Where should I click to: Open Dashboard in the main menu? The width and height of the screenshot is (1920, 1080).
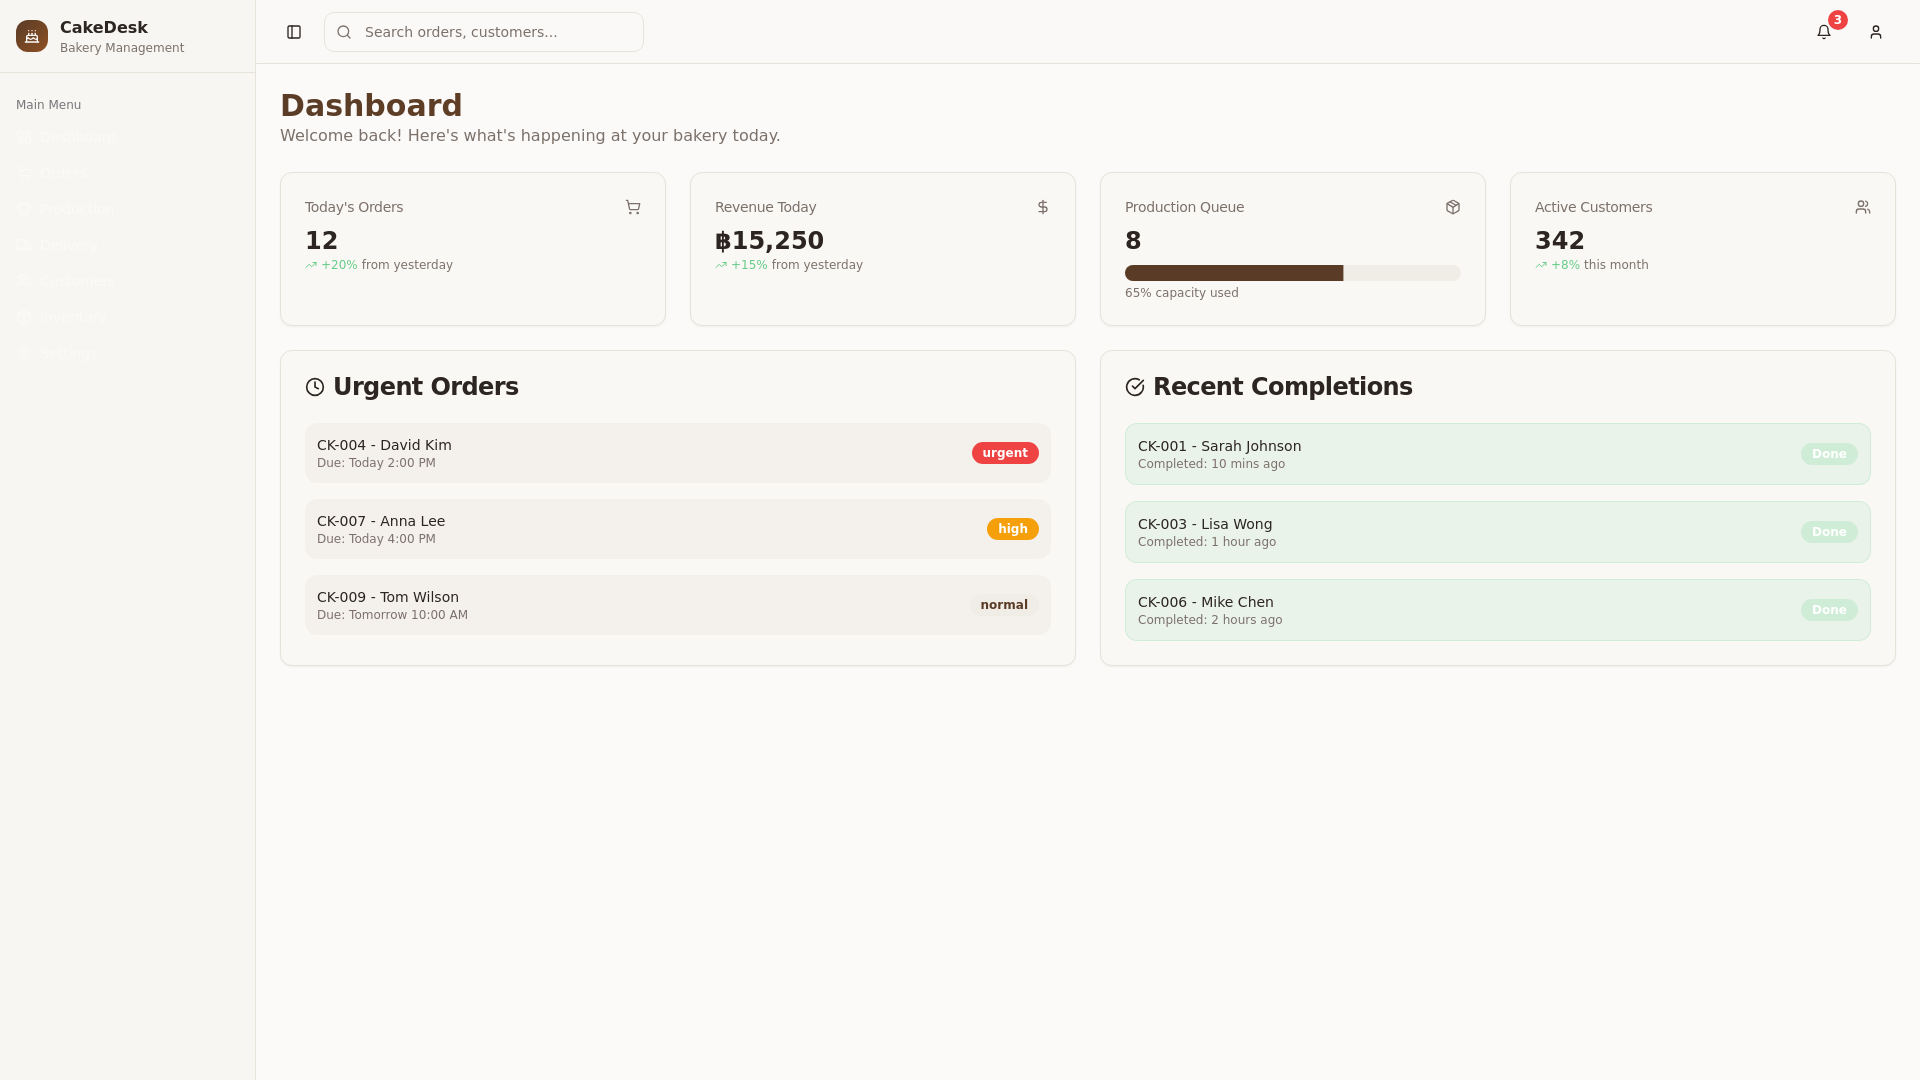point(127,137)
